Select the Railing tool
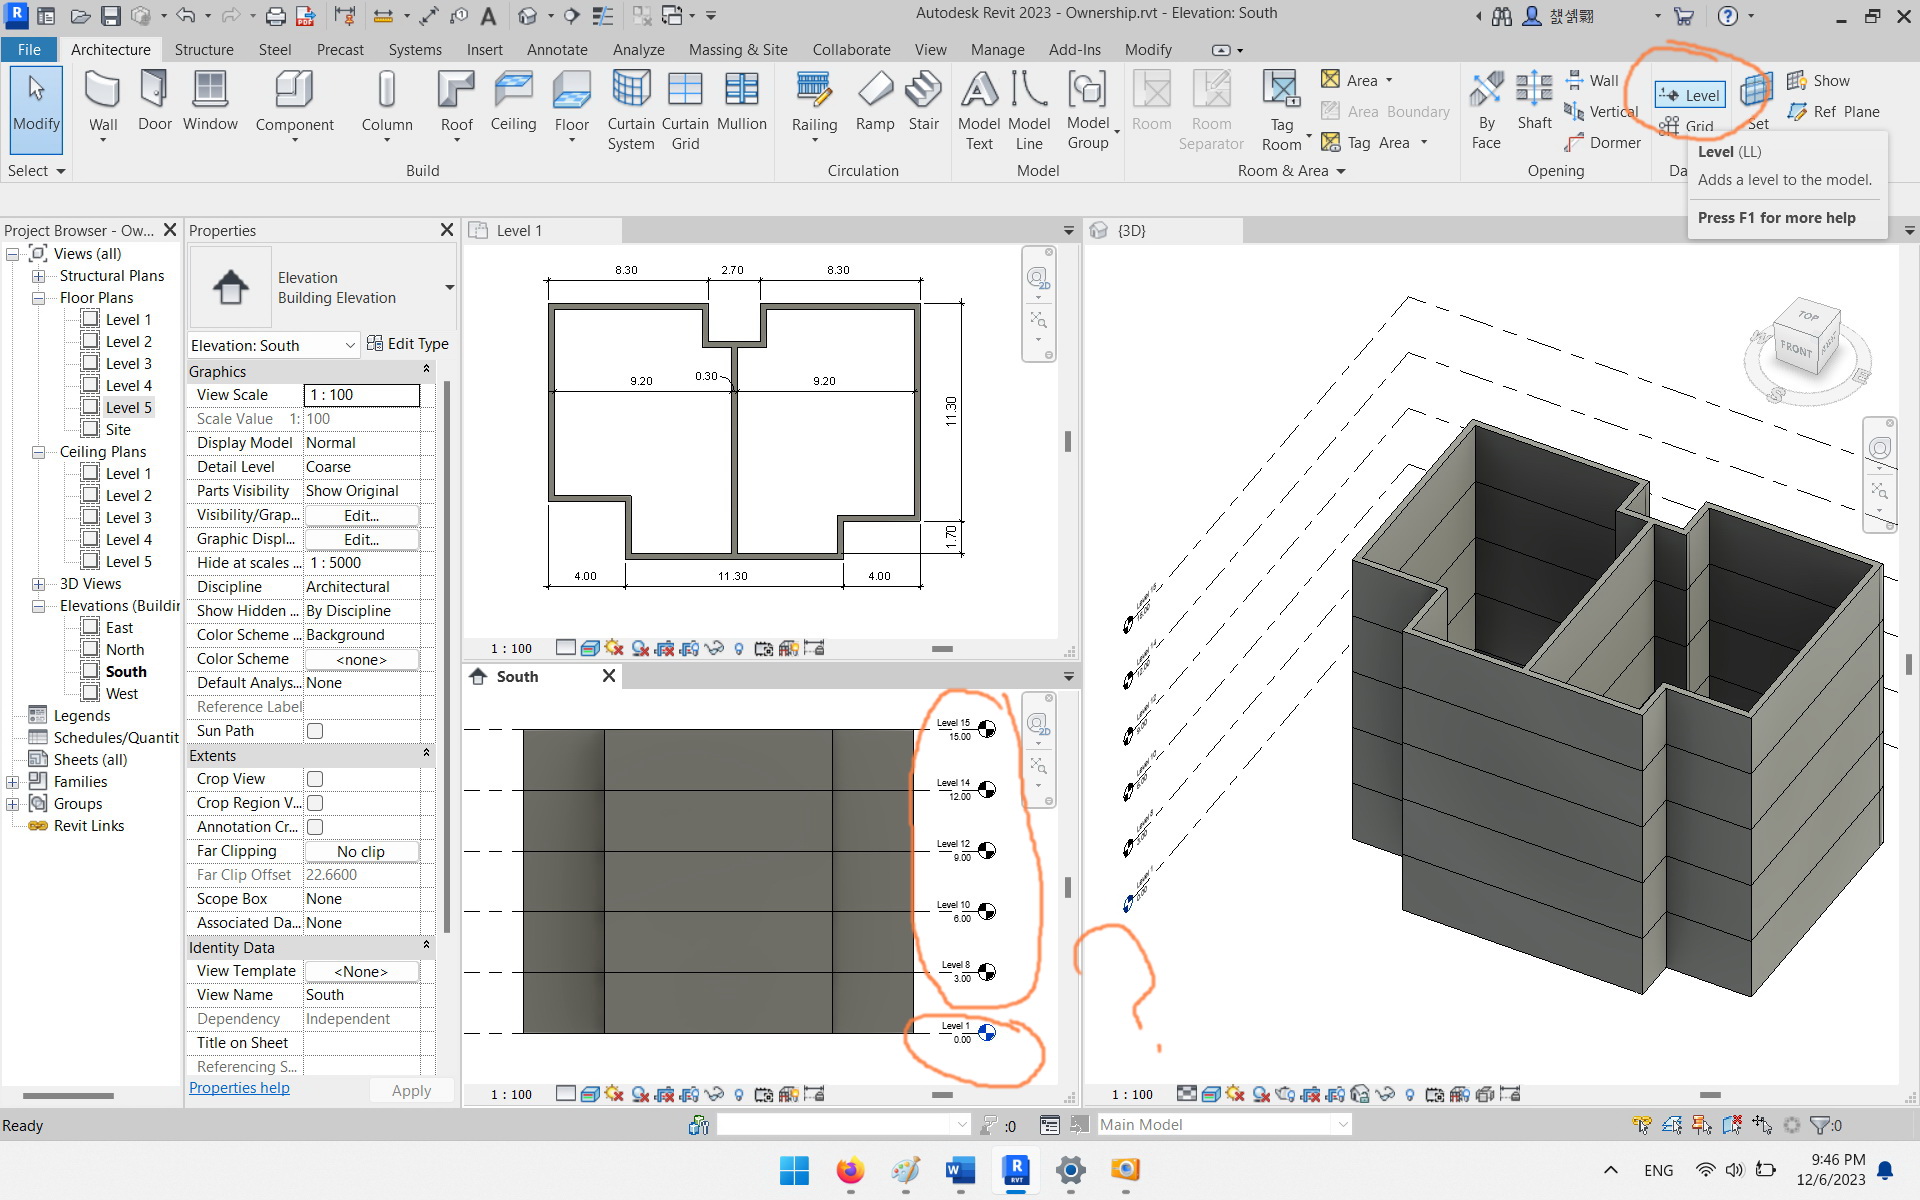1920x1200 pixels. 814,100
